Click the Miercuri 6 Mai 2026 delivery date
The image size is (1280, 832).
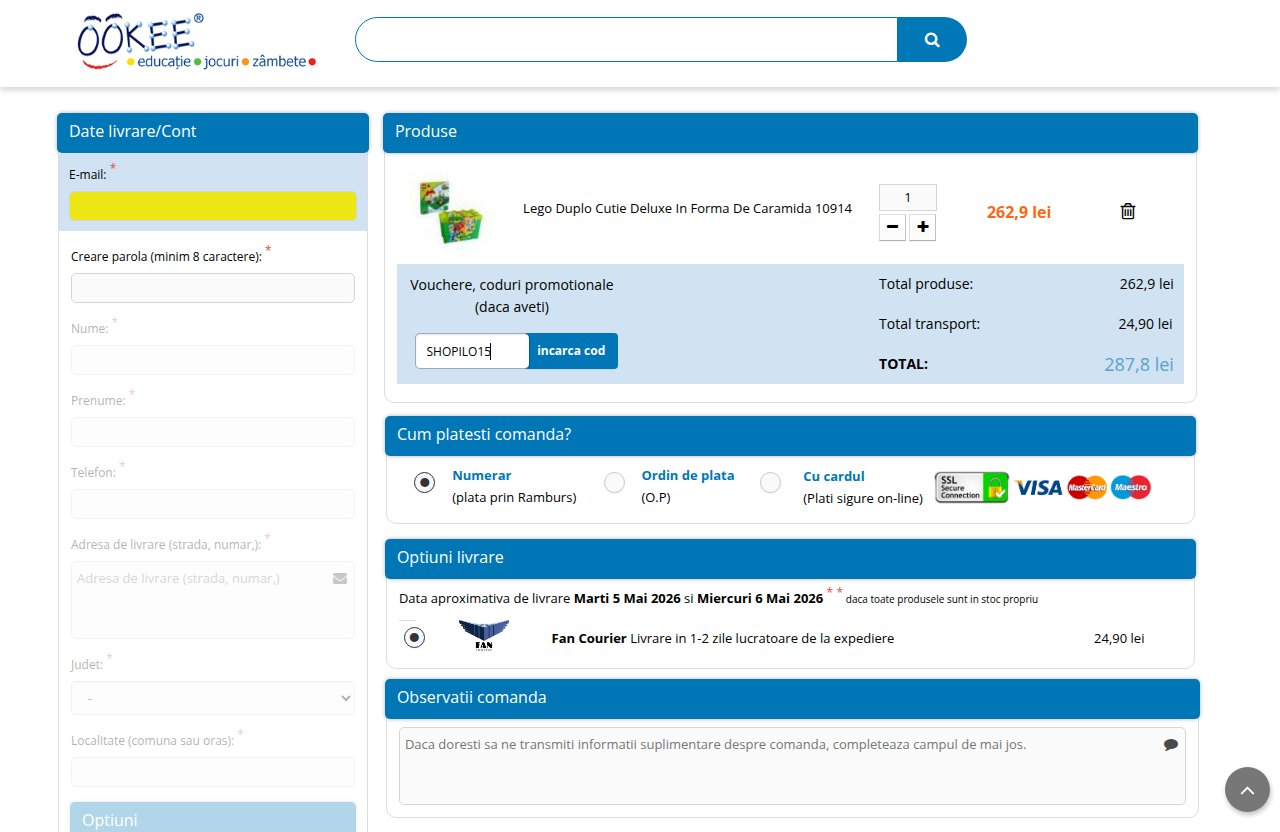(x=760, y=599)
